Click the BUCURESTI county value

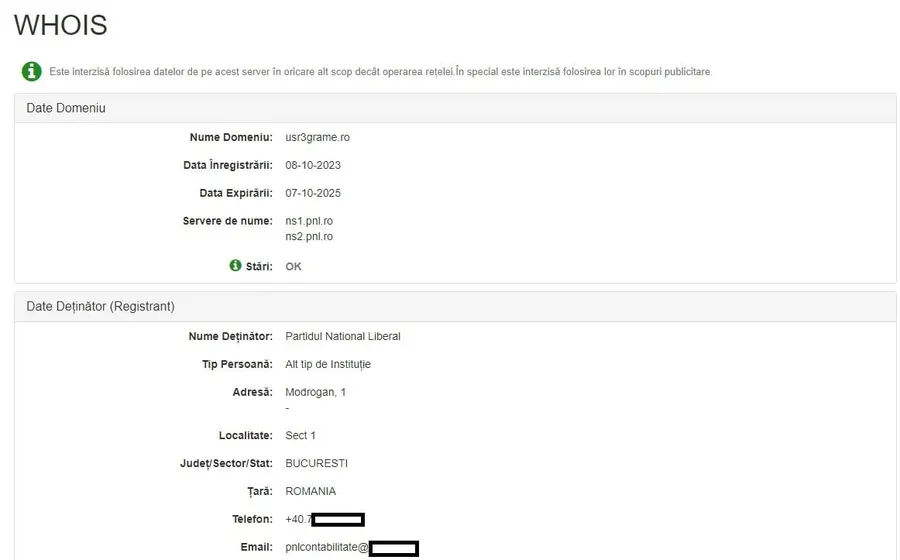[x=316, y=463]
